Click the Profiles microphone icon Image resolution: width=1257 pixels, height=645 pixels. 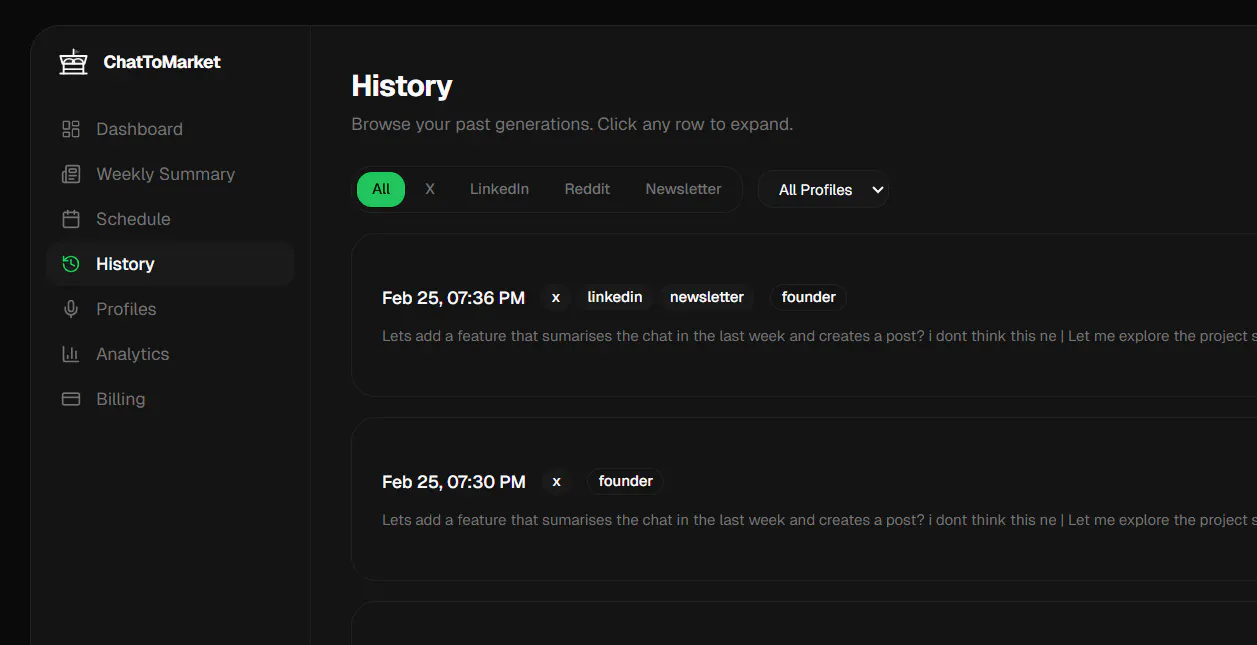click(x=71, y=309)
